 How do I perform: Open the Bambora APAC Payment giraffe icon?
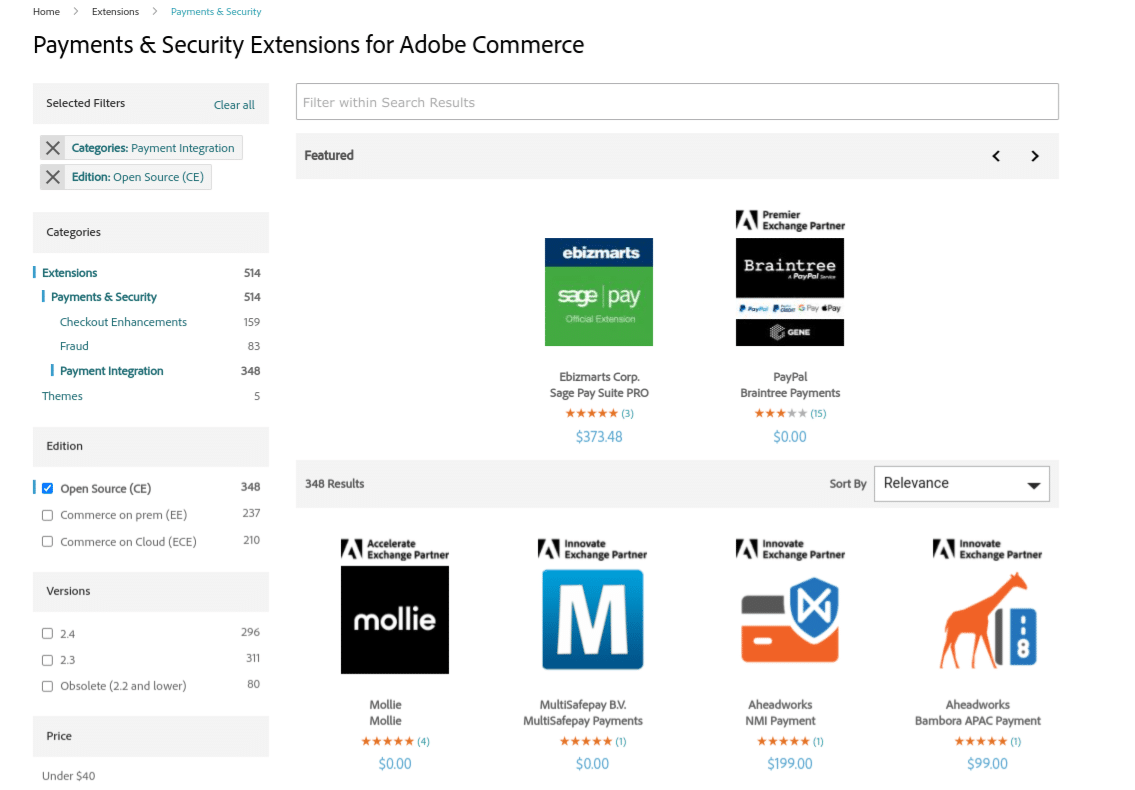987,619
